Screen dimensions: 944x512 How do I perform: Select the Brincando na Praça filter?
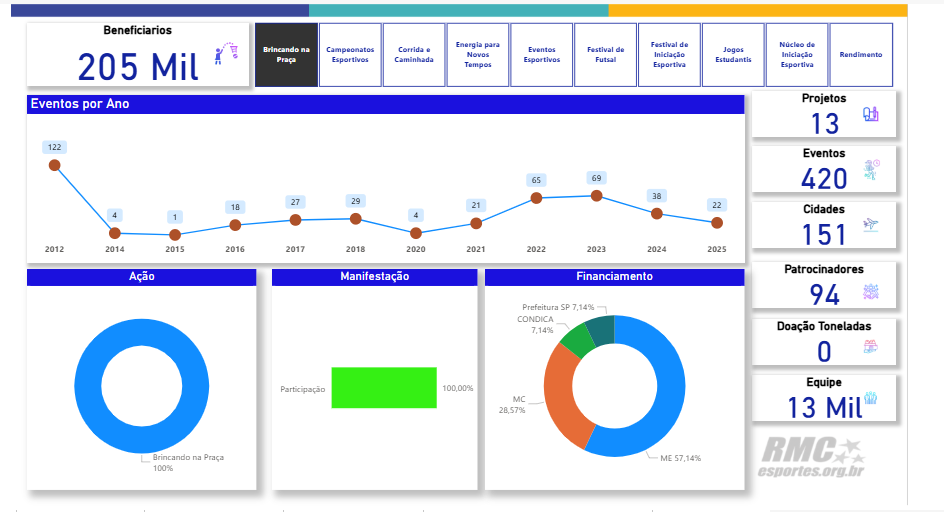pos(286,55)
